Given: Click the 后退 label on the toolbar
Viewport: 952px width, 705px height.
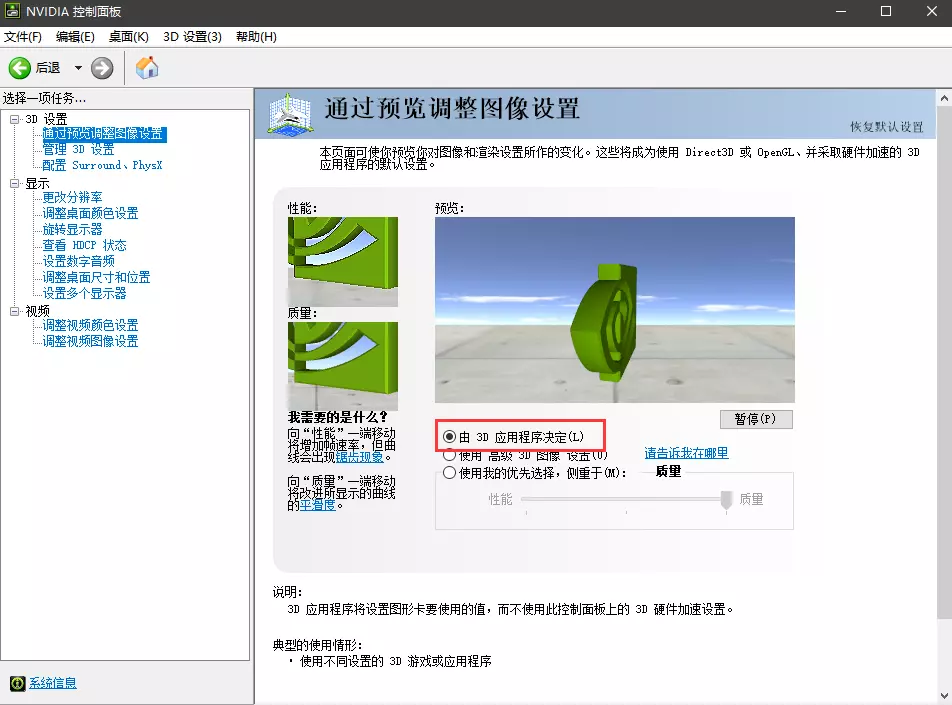Looking at the screenshot, I should (47, 68).
